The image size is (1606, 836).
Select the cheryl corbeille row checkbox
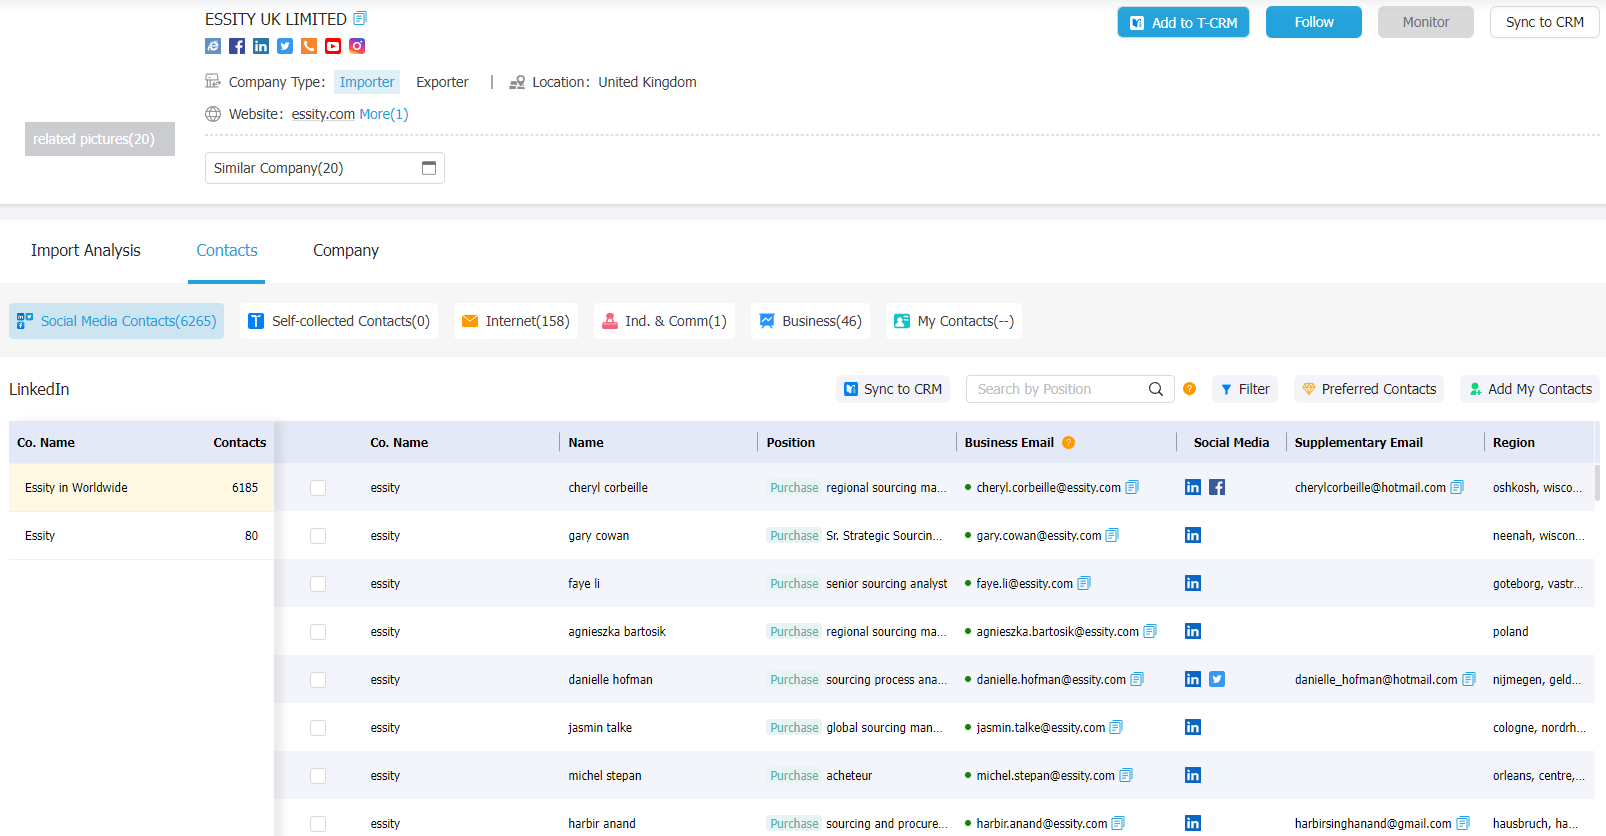[x=318, y=488]
